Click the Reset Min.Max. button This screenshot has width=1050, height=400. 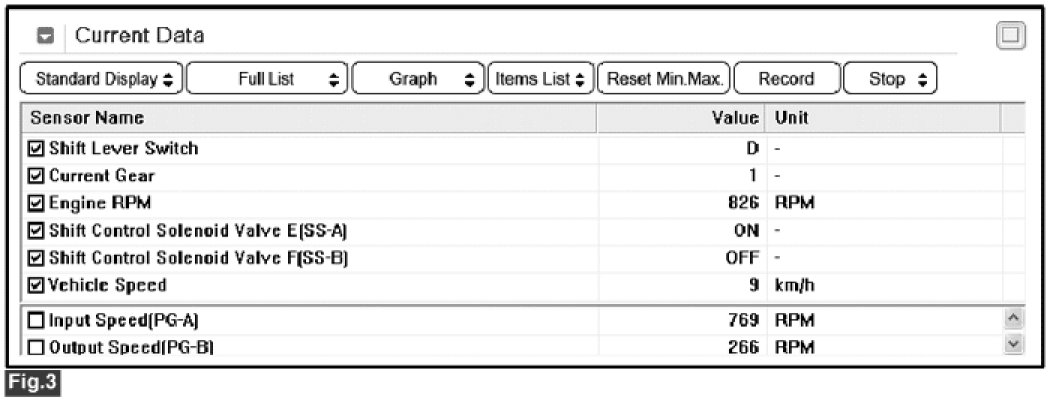pyautogui.click(x=664, y=79)
